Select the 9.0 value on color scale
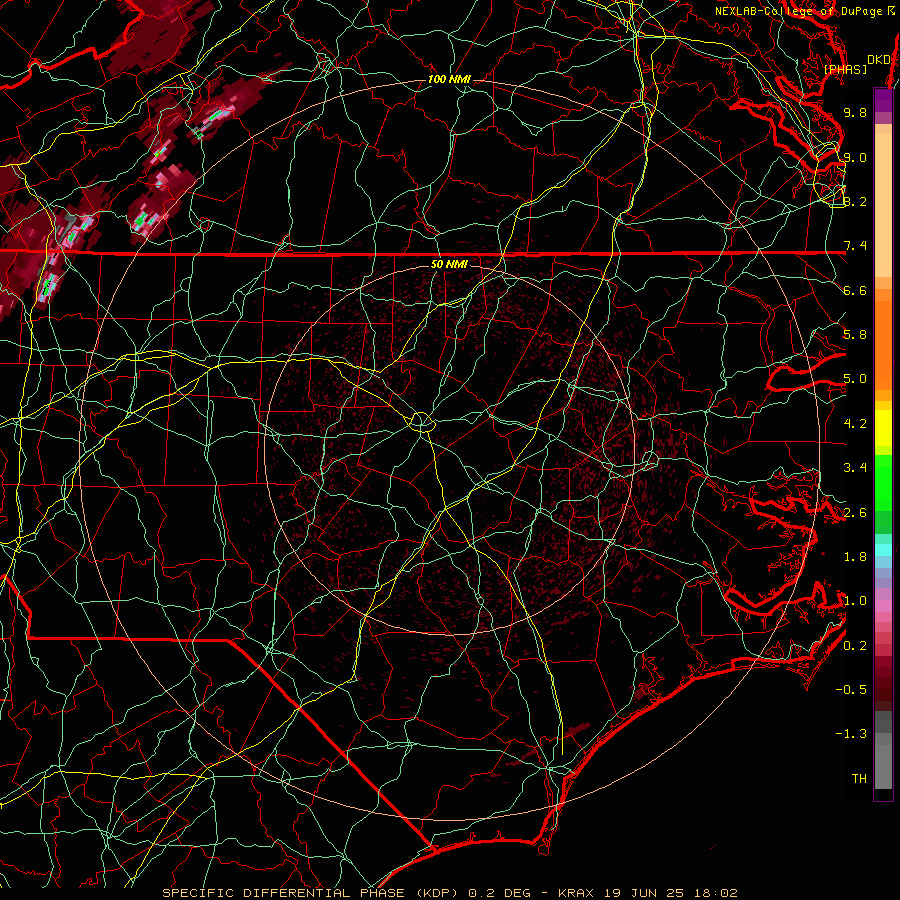The height and width of the screenshot is (900, 900). (855, 157)
